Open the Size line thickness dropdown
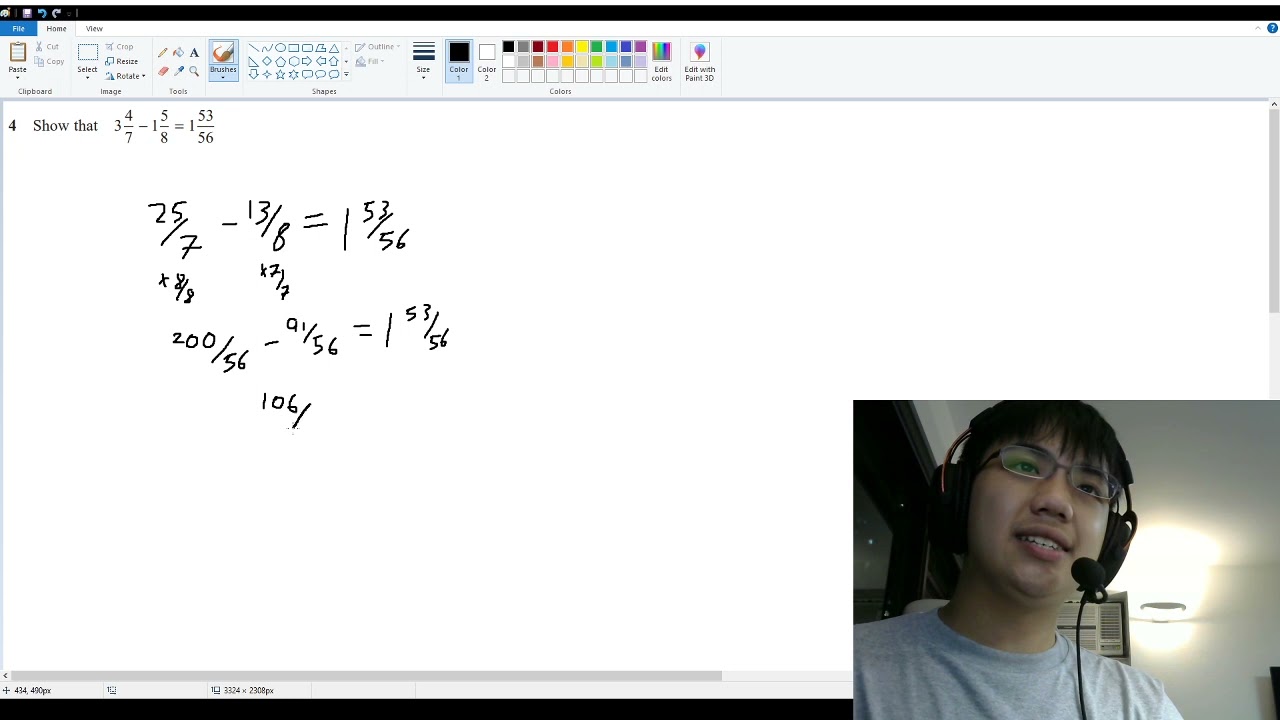The width and height of the screenshot is (1280, 720). coord(424,62)
